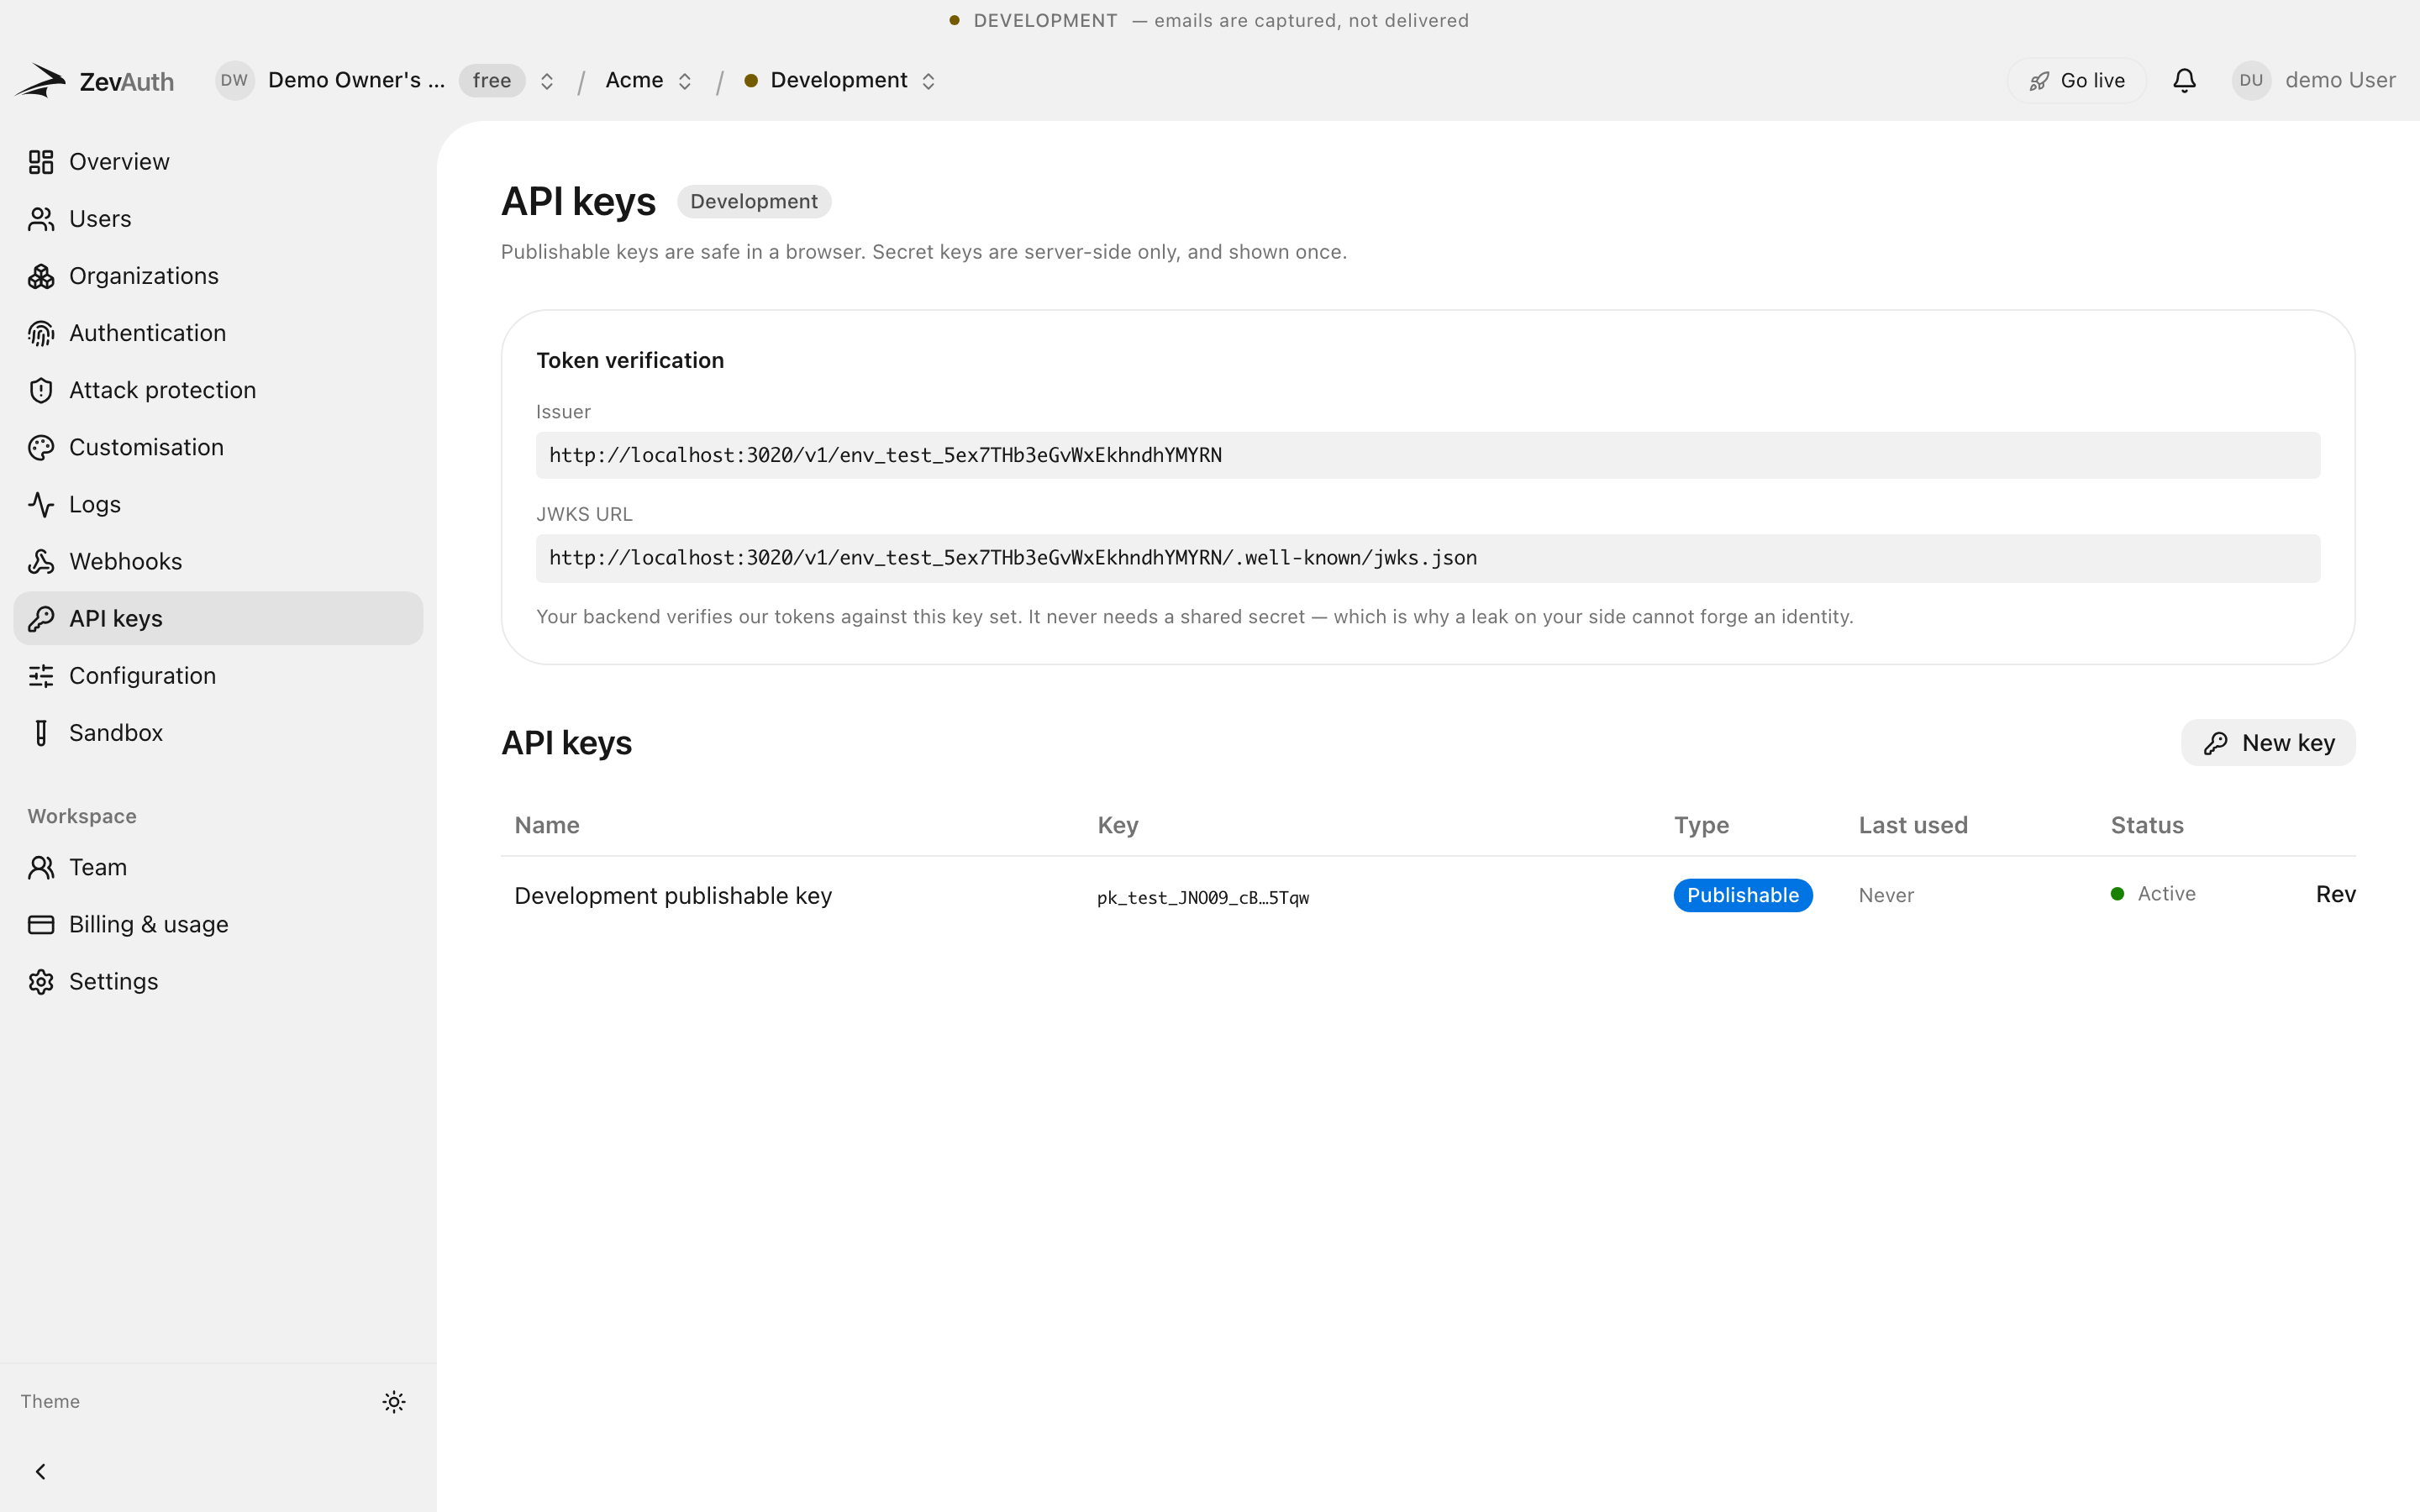Click the Active status label

coord(2166,894)
